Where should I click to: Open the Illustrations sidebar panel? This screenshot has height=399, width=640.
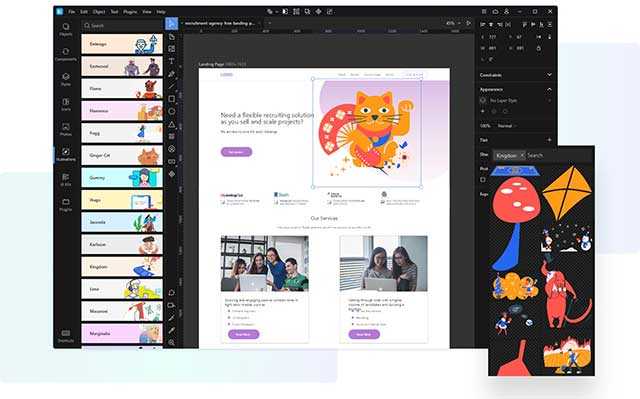66,155
